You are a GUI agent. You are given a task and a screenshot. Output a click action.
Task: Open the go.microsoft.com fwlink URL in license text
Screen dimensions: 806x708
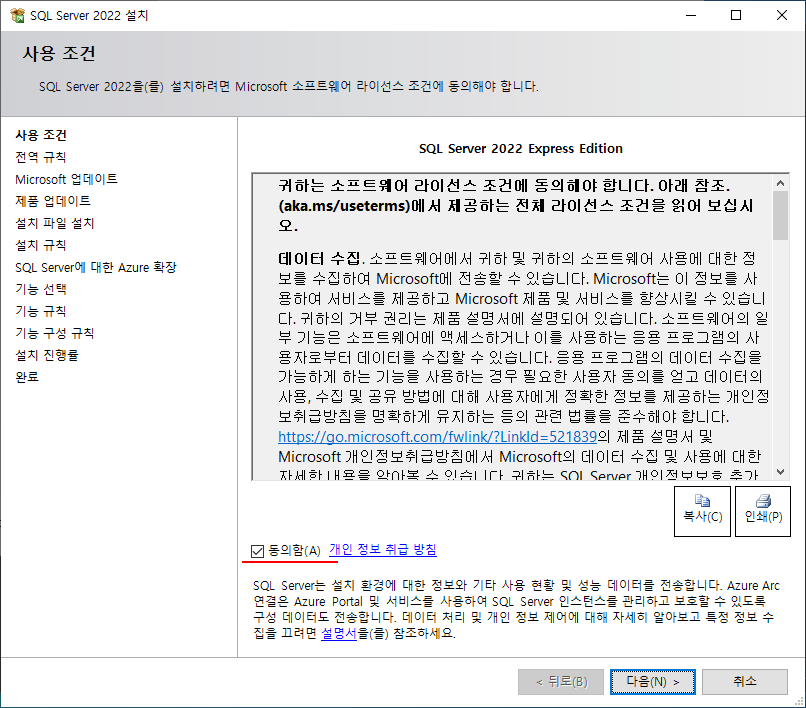tap(437, 437)
